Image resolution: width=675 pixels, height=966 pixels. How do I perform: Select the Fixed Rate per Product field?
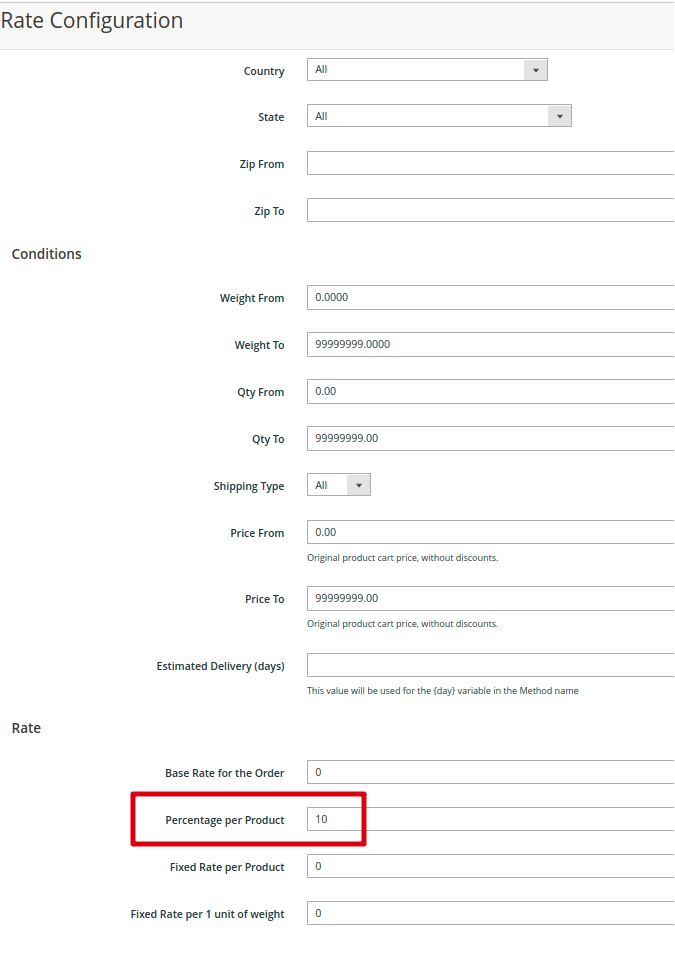point(490,866)
